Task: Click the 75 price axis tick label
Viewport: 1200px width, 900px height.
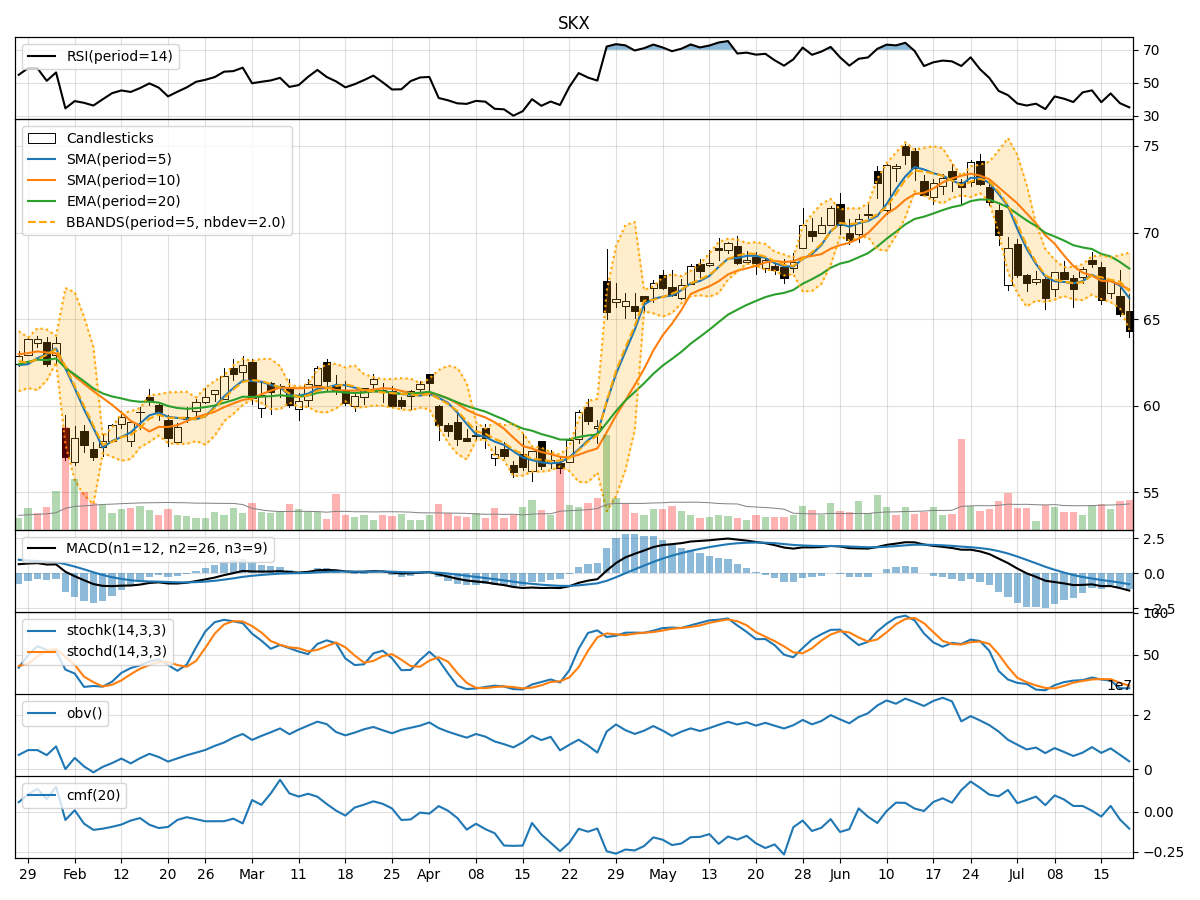Action: click(1151, 146)
